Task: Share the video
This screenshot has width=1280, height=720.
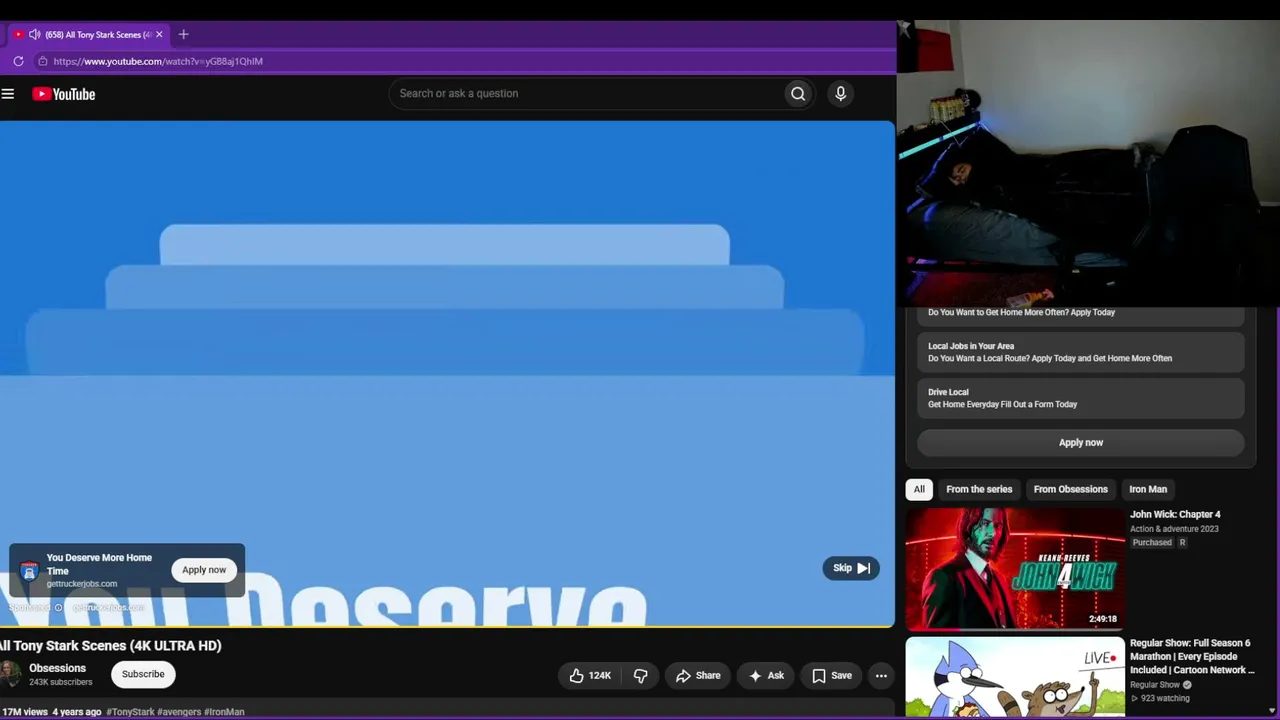Action: tap(697, 676)
